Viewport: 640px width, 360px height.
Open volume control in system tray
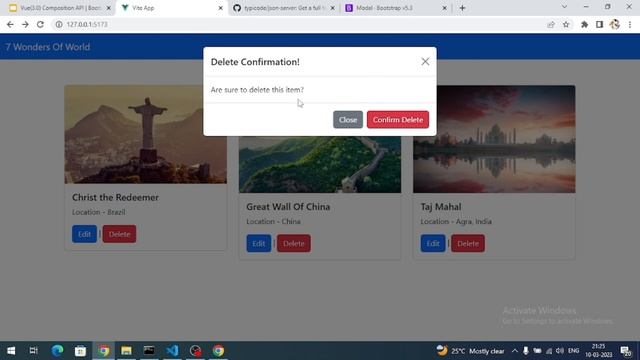560,351
